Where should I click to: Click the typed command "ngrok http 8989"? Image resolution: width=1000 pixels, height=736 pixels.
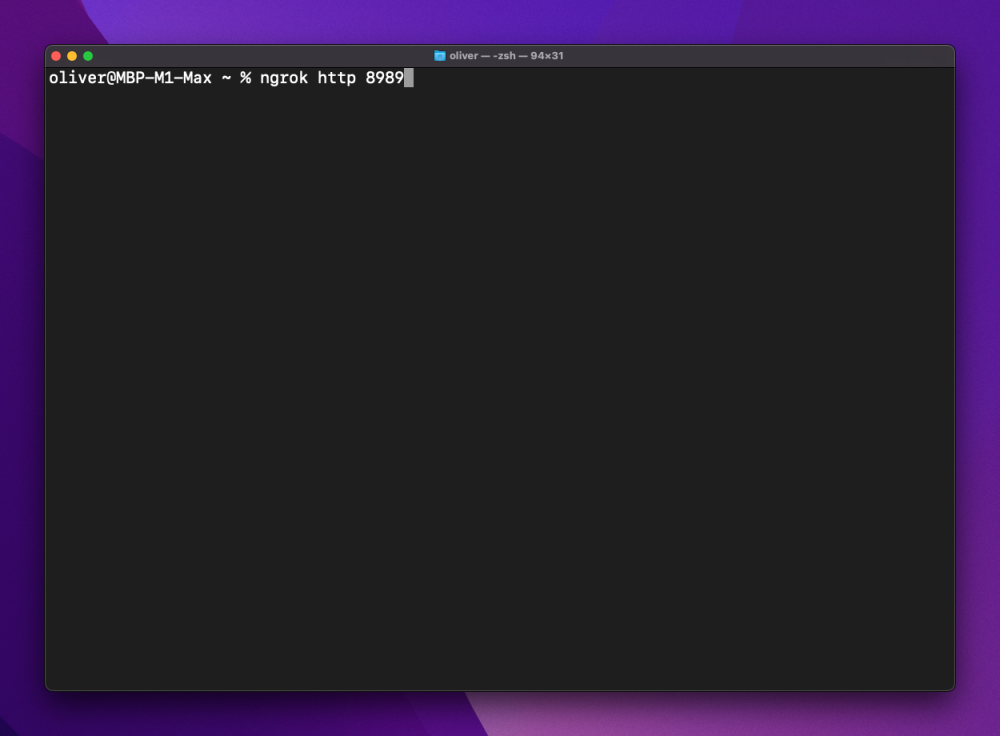click(x=332, y=78)
